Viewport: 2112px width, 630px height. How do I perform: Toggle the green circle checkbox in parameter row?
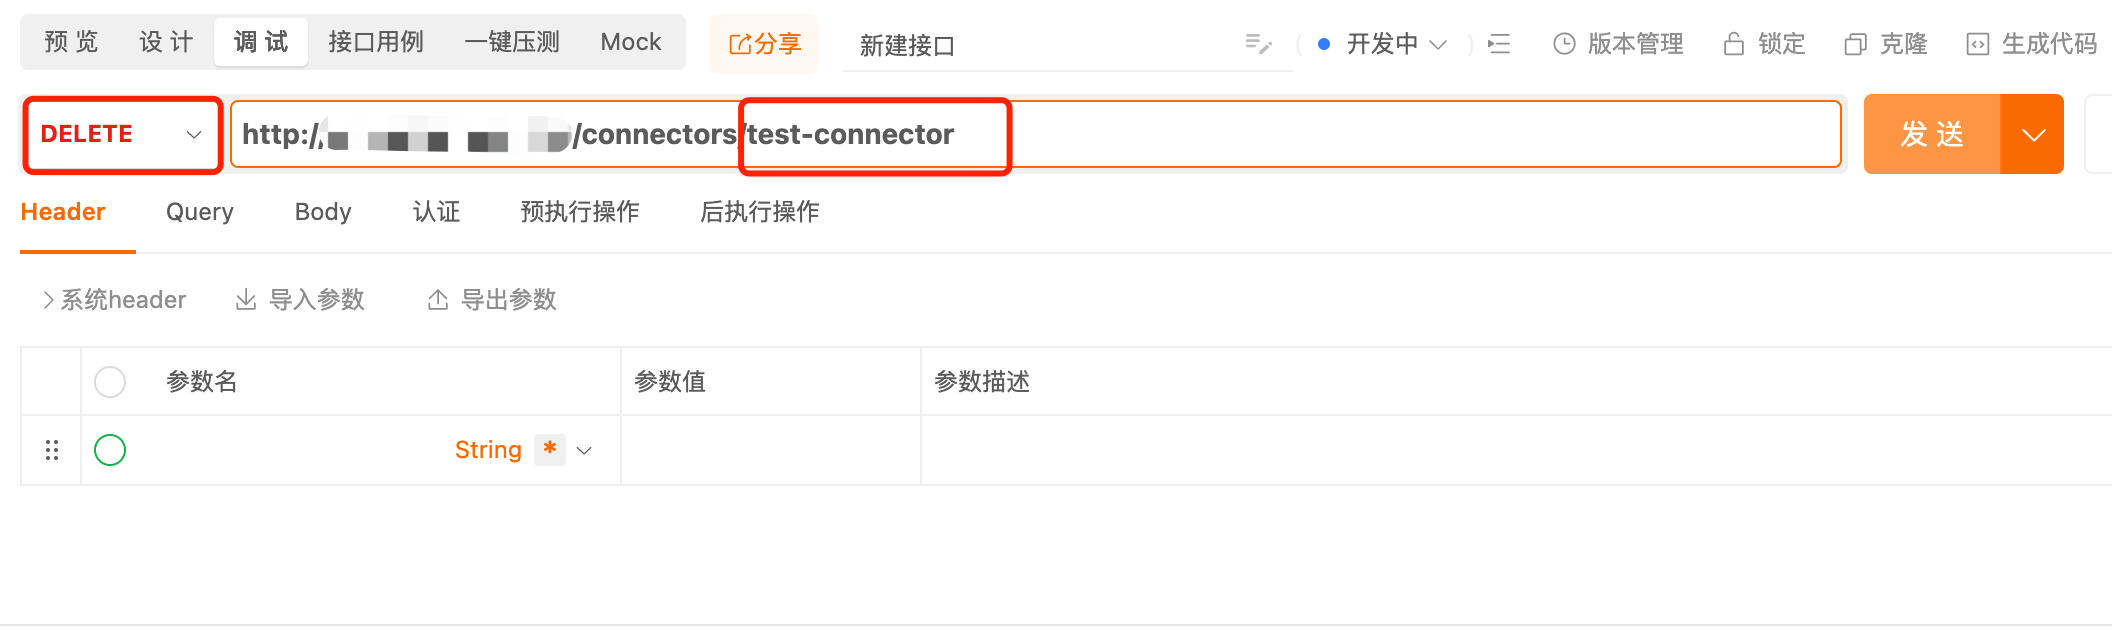[110, 450]
